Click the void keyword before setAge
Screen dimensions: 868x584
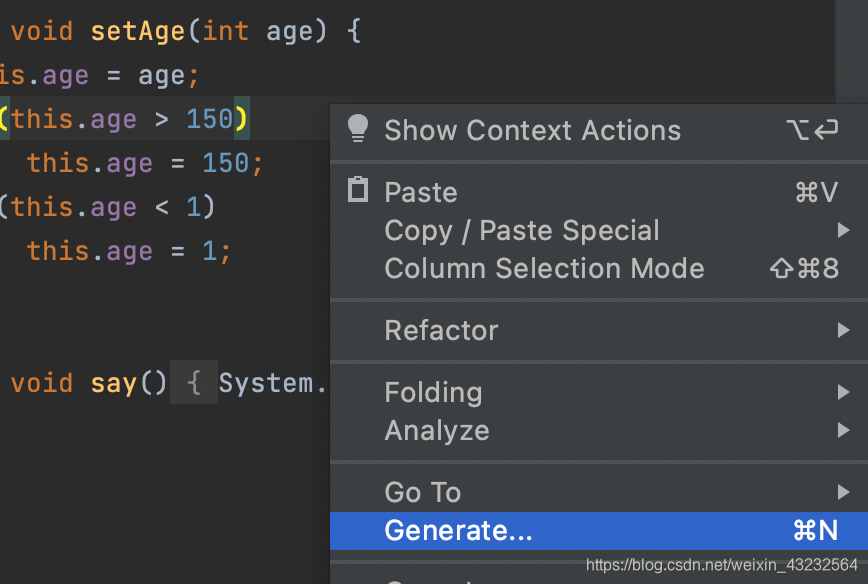click(x=41, y=31)
